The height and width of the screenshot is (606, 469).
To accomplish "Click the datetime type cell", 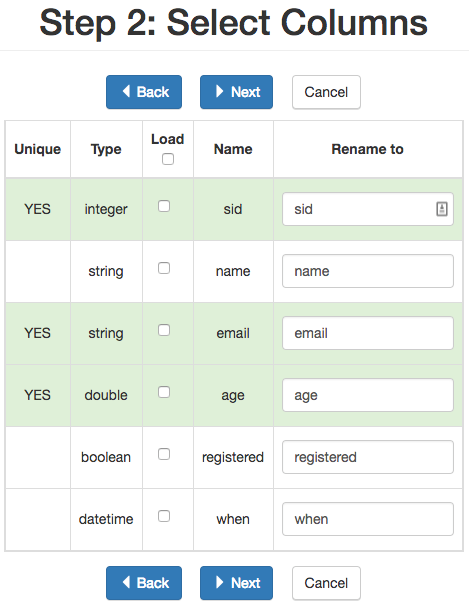I will [106, 519].
